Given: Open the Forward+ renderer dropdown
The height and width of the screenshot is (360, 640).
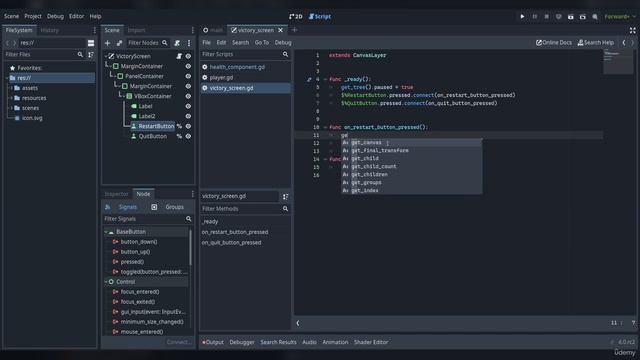Looking at the screenshot, I should [620, 17].
